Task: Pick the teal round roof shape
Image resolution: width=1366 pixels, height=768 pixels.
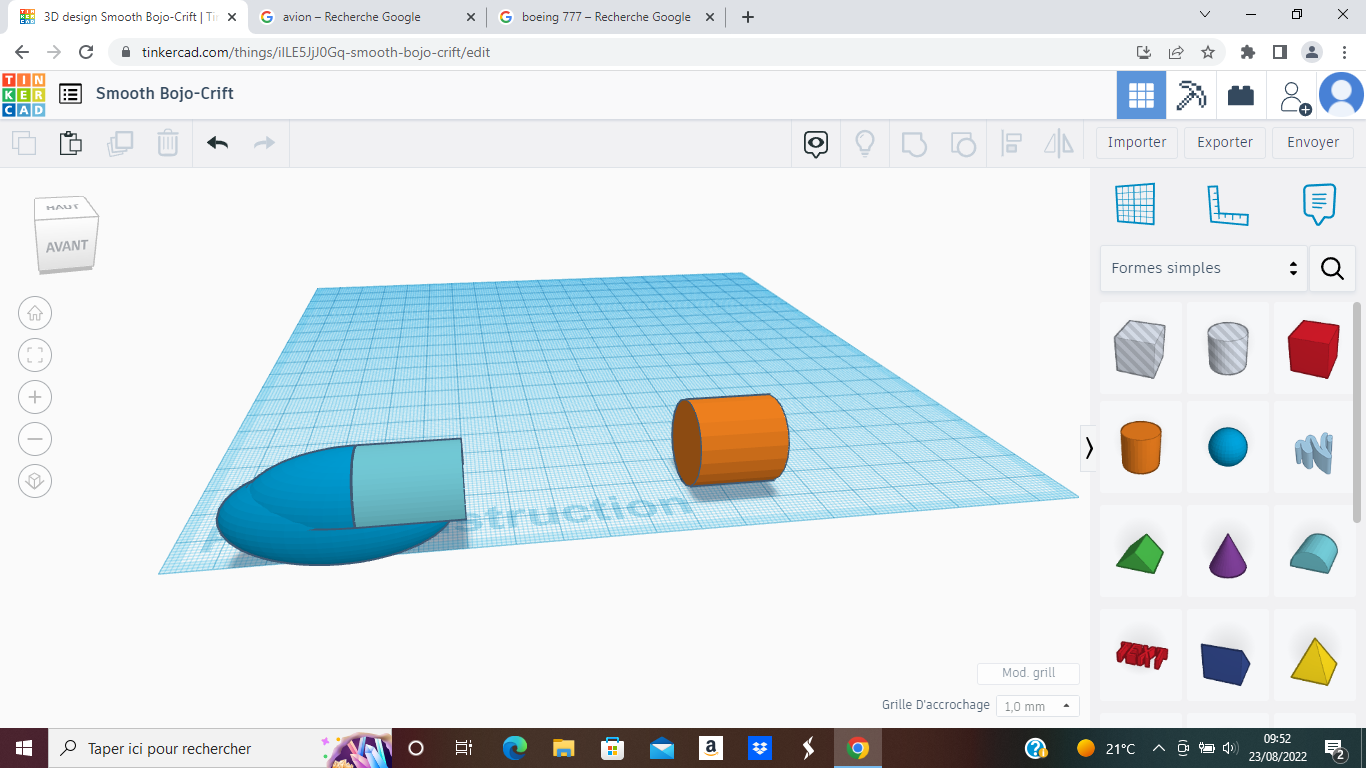Action: (1314, 552)
